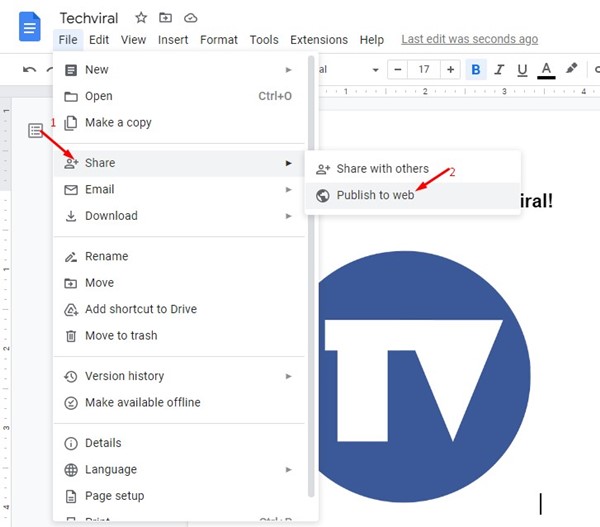The width and height of the screenshot is (600, 527).
Task: Choose Publish to web
Action: coord(412,195)
